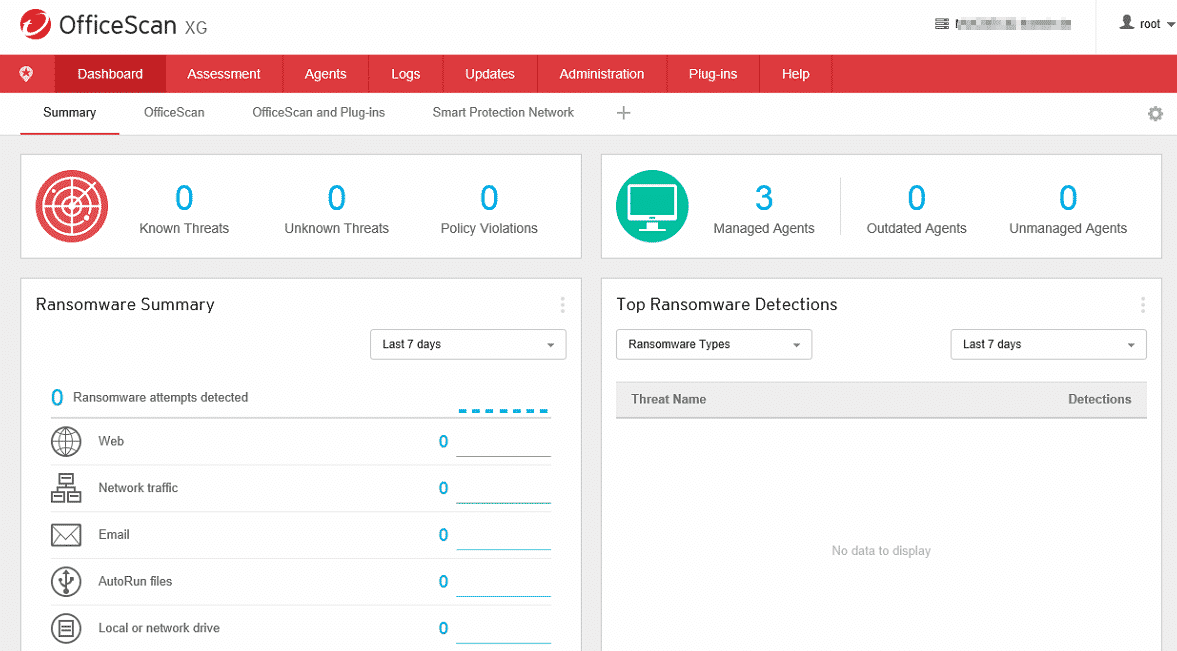Open the Assessment menu
The width and height of the screenshot is (1177, 651).
224,74
